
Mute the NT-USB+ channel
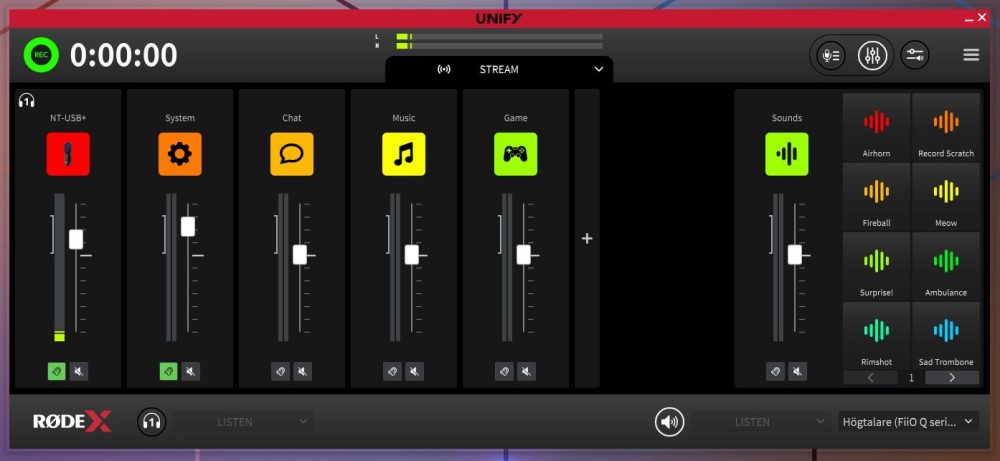(79, 371)
